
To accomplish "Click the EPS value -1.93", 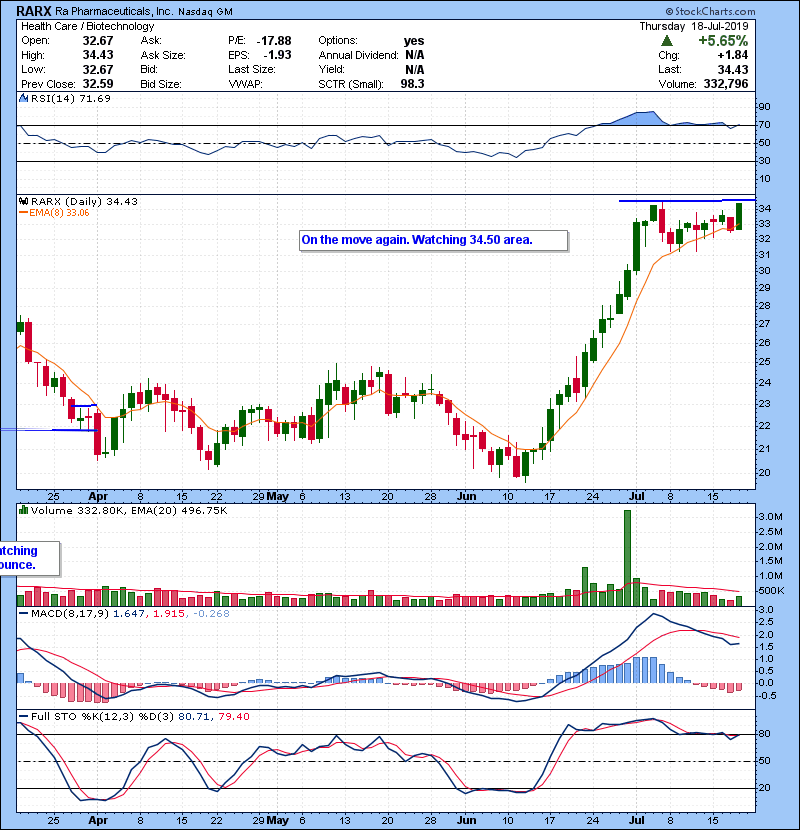I will tap(277, 55).
